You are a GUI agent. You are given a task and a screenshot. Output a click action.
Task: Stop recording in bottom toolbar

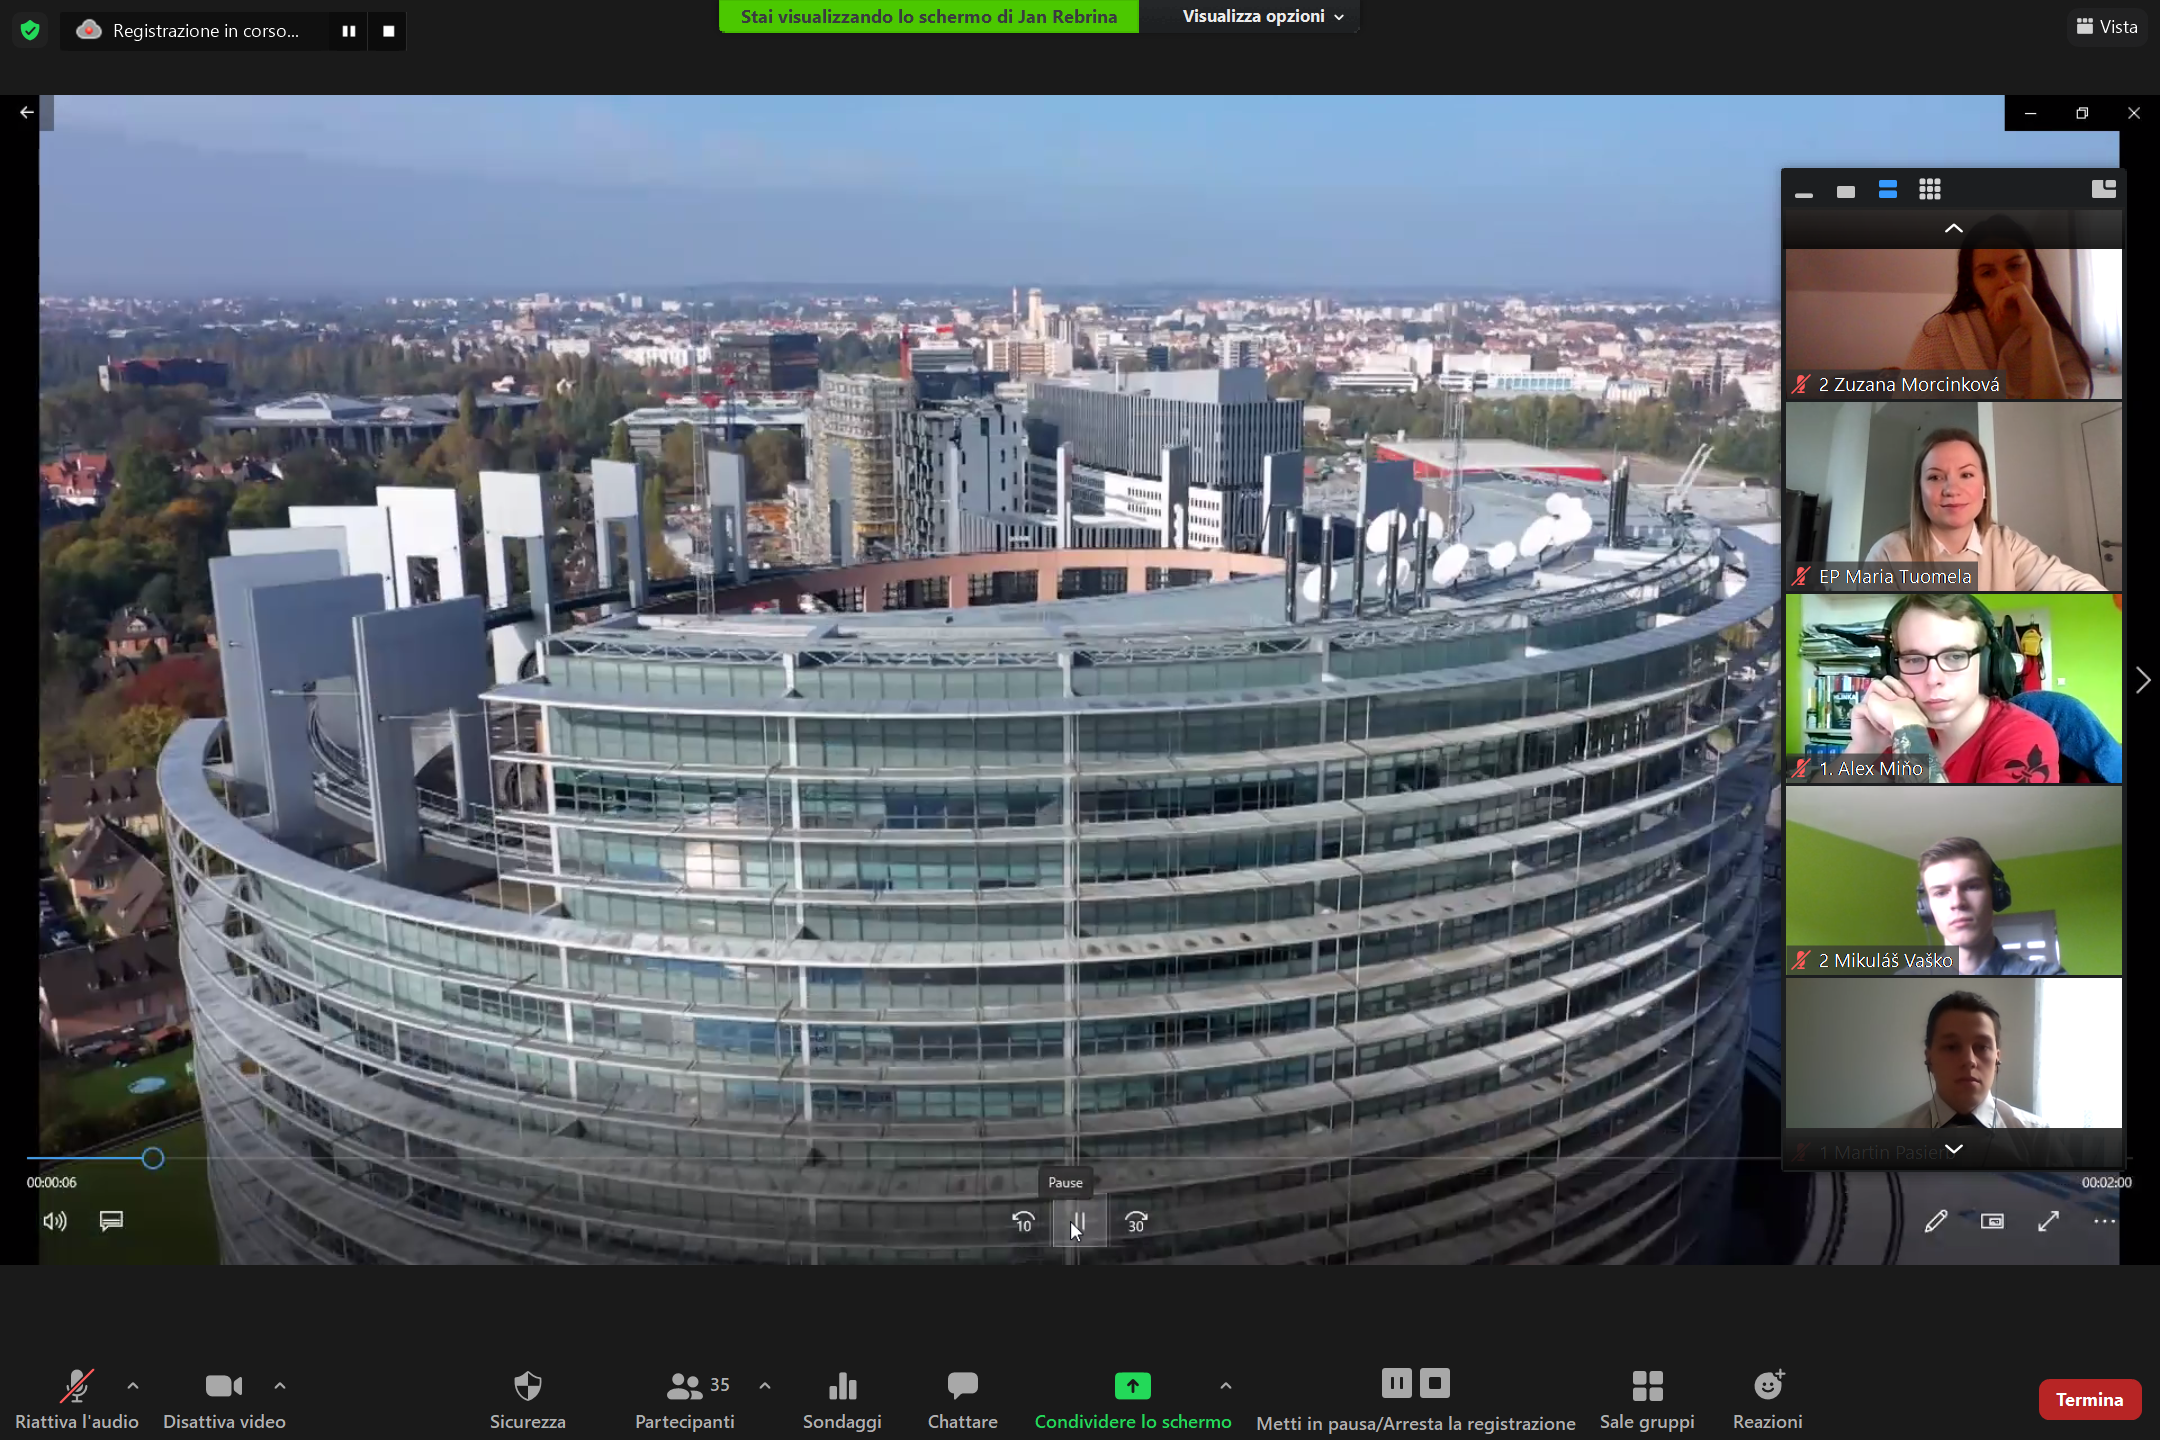1435,1383
